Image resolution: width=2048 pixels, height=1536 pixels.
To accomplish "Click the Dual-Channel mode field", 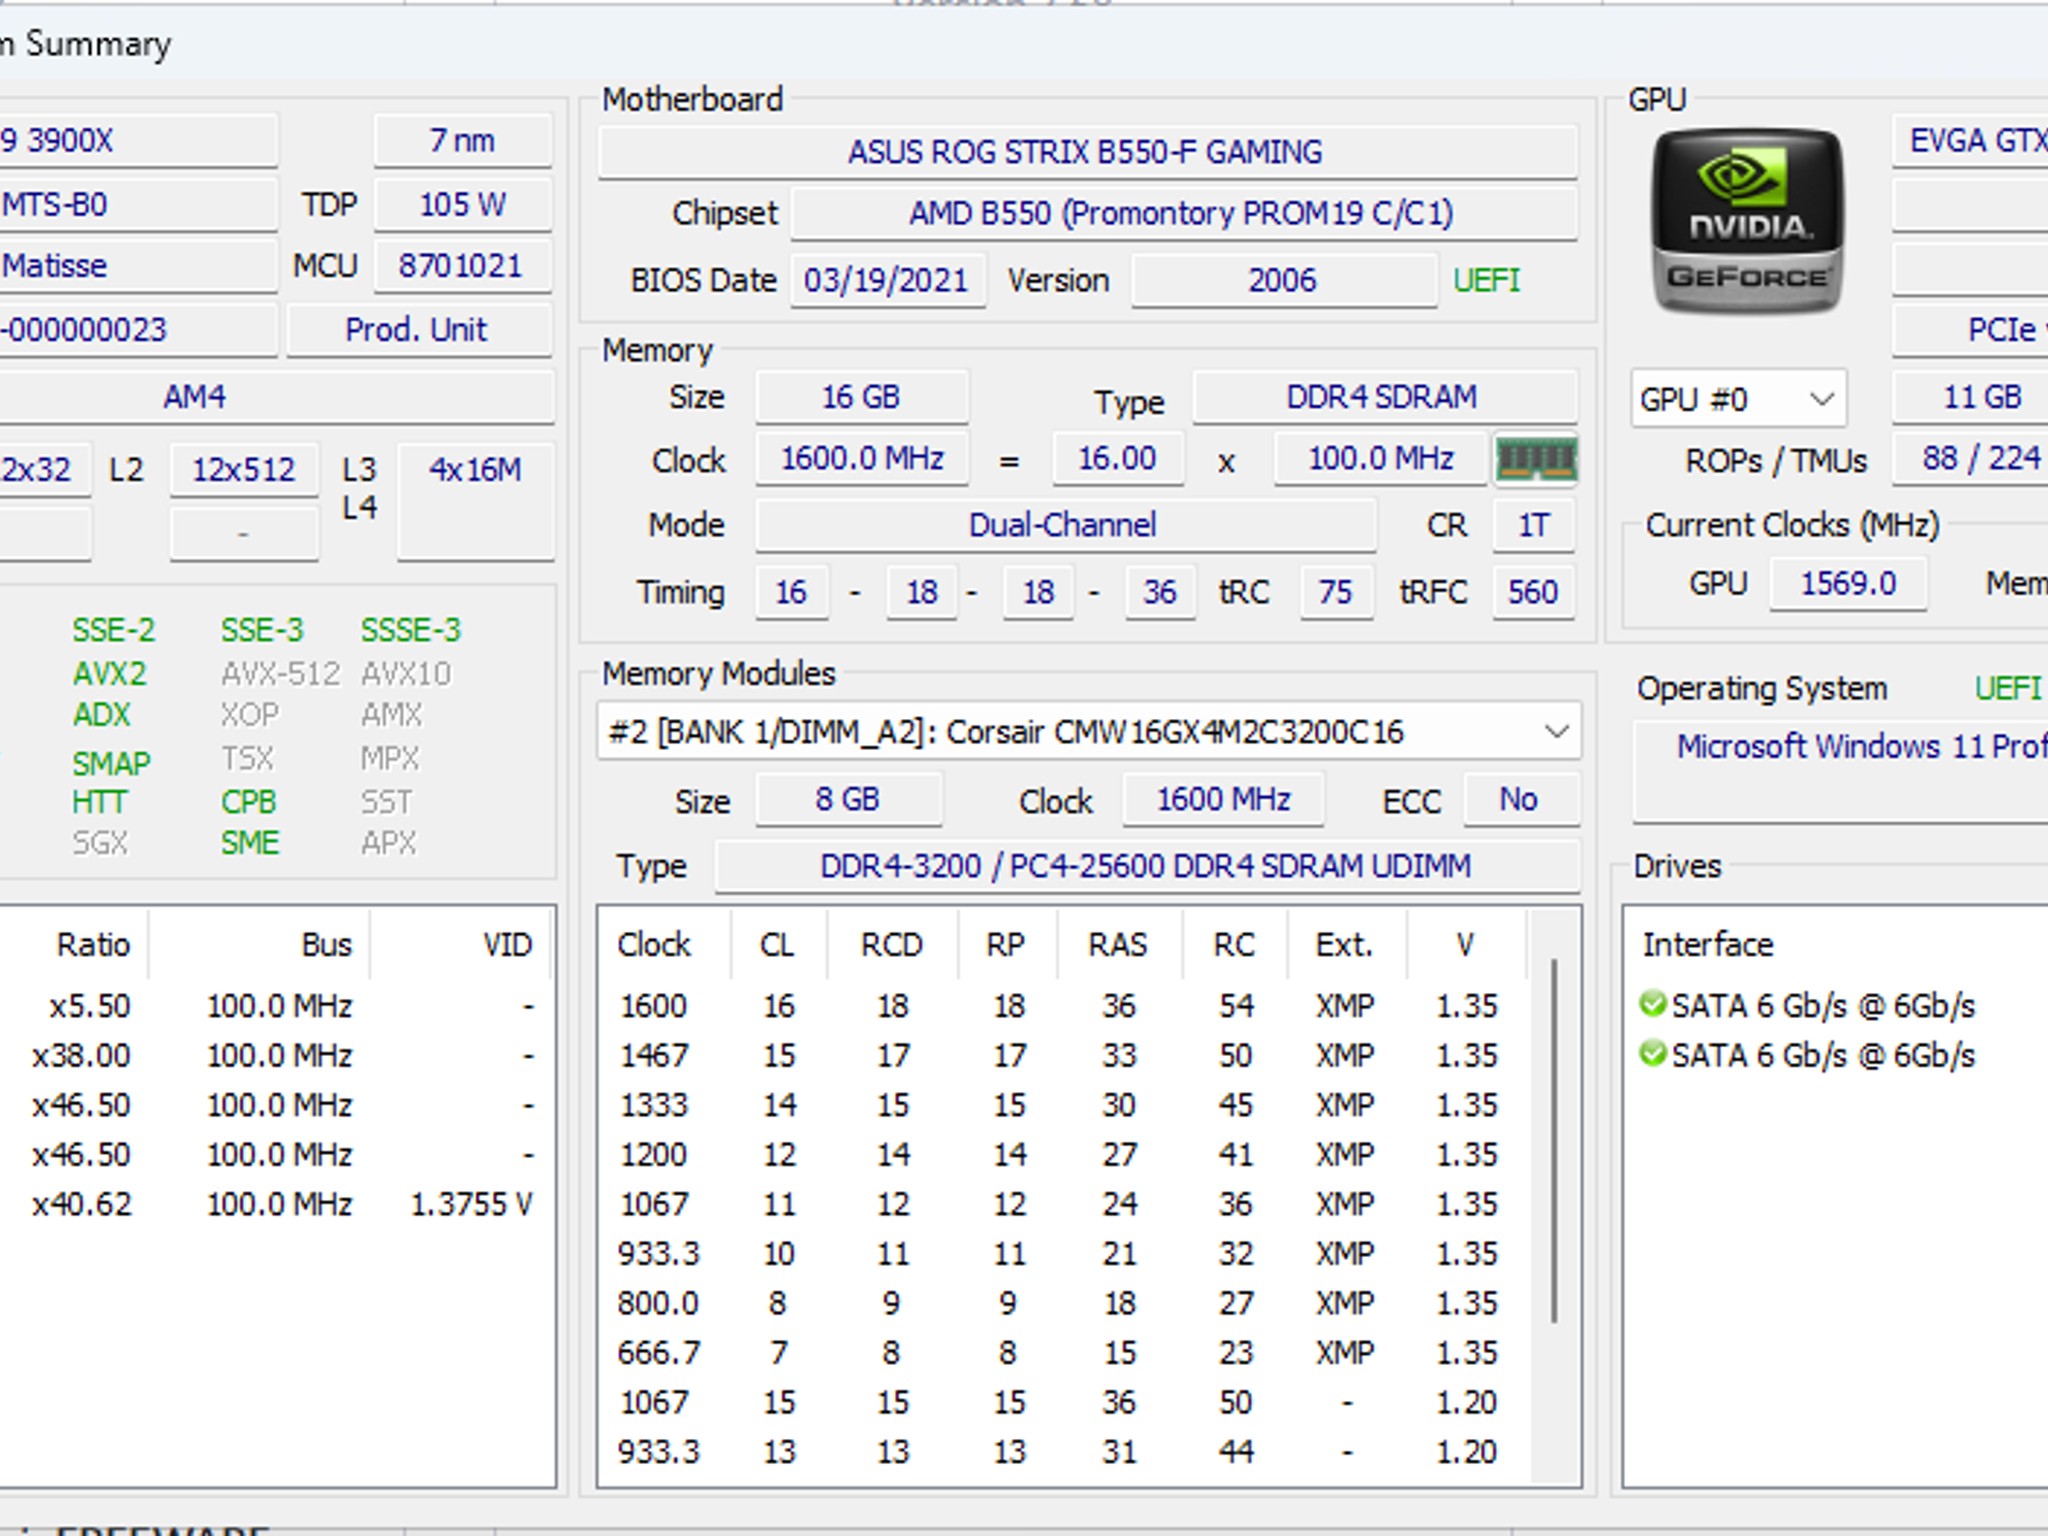I will click(1065, 525).
